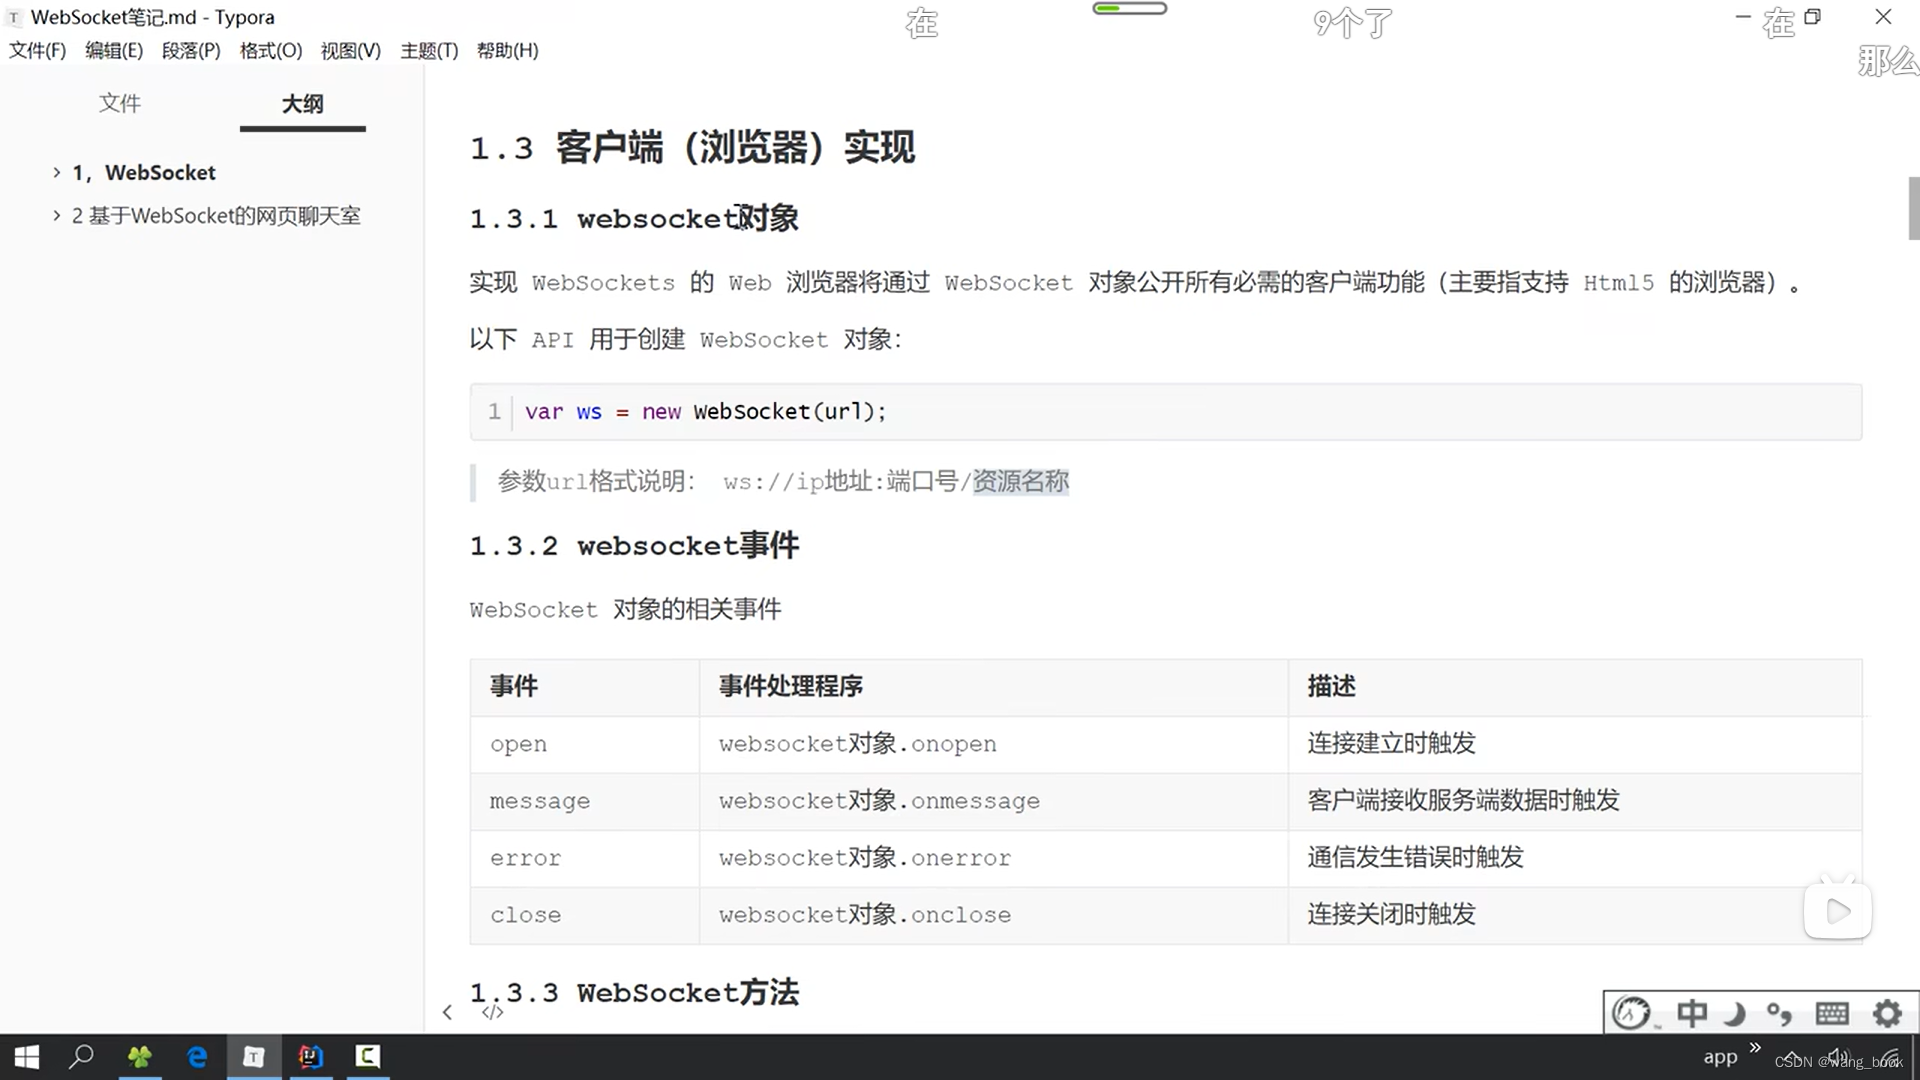Viewport: 1920px width, 1080px height.
Task: Launch IntelliJ IDEA from the taskbar
Action: tap(310, 1056)
